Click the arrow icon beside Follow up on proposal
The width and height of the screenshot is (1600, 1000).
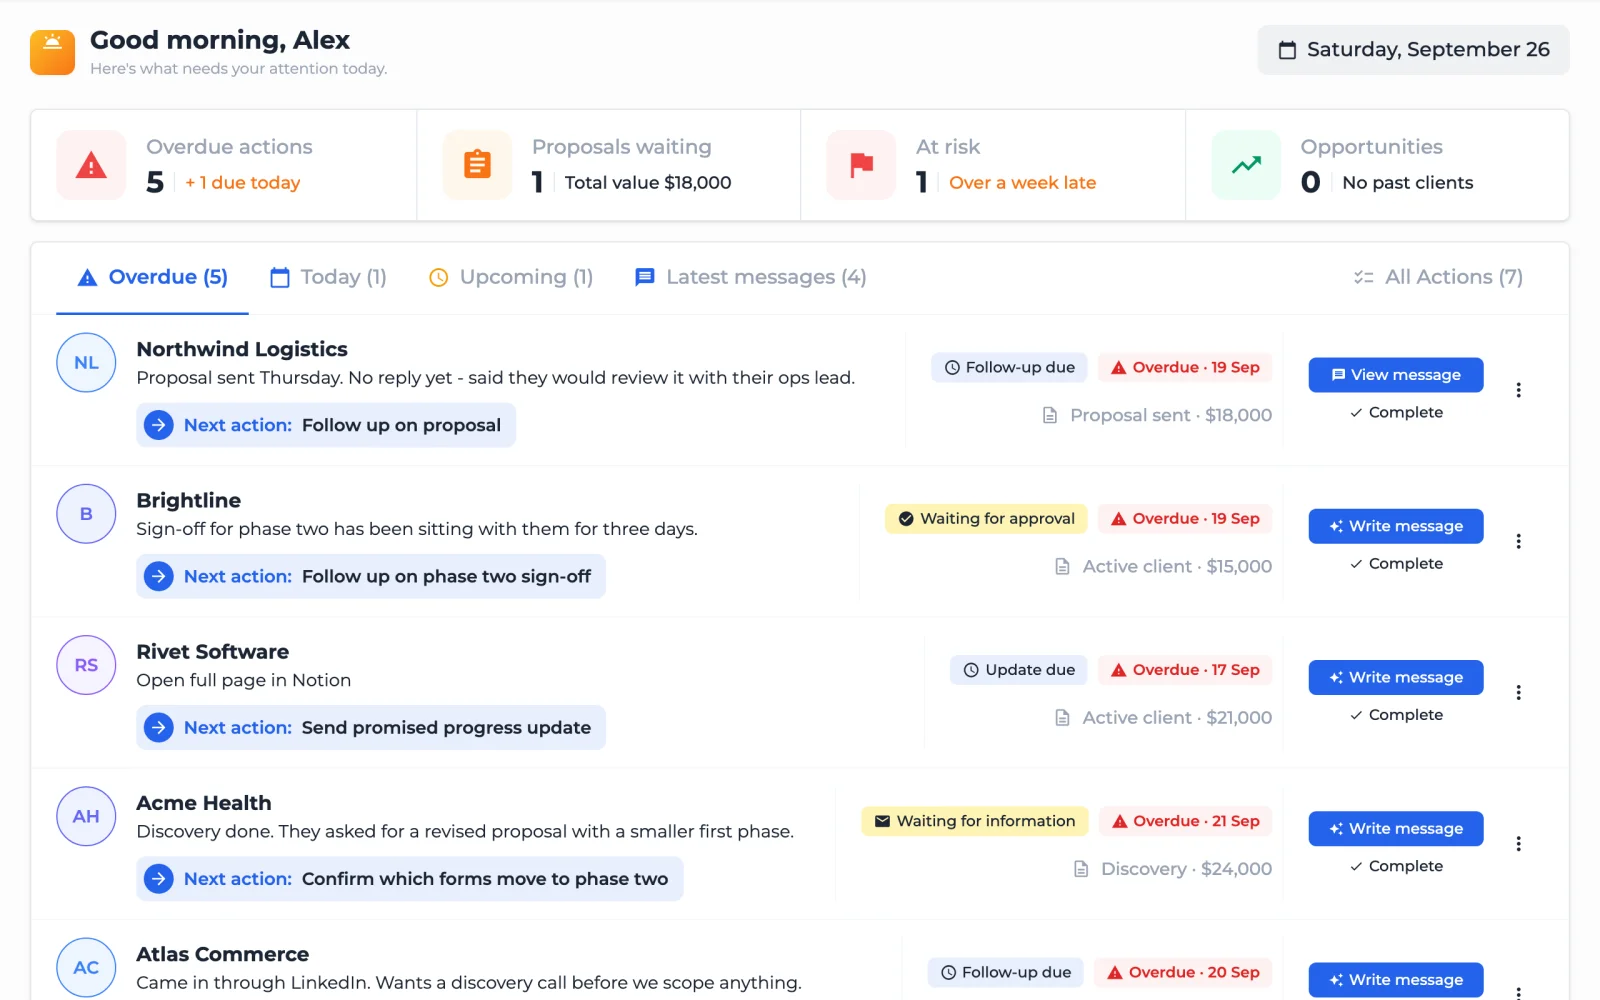pos(159,425)
